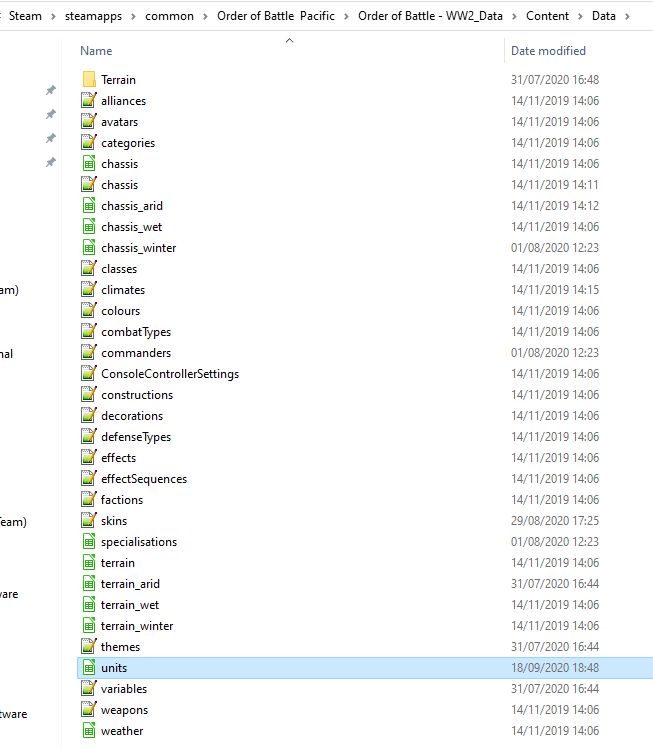Click the climates file icon

click(89, 289)
